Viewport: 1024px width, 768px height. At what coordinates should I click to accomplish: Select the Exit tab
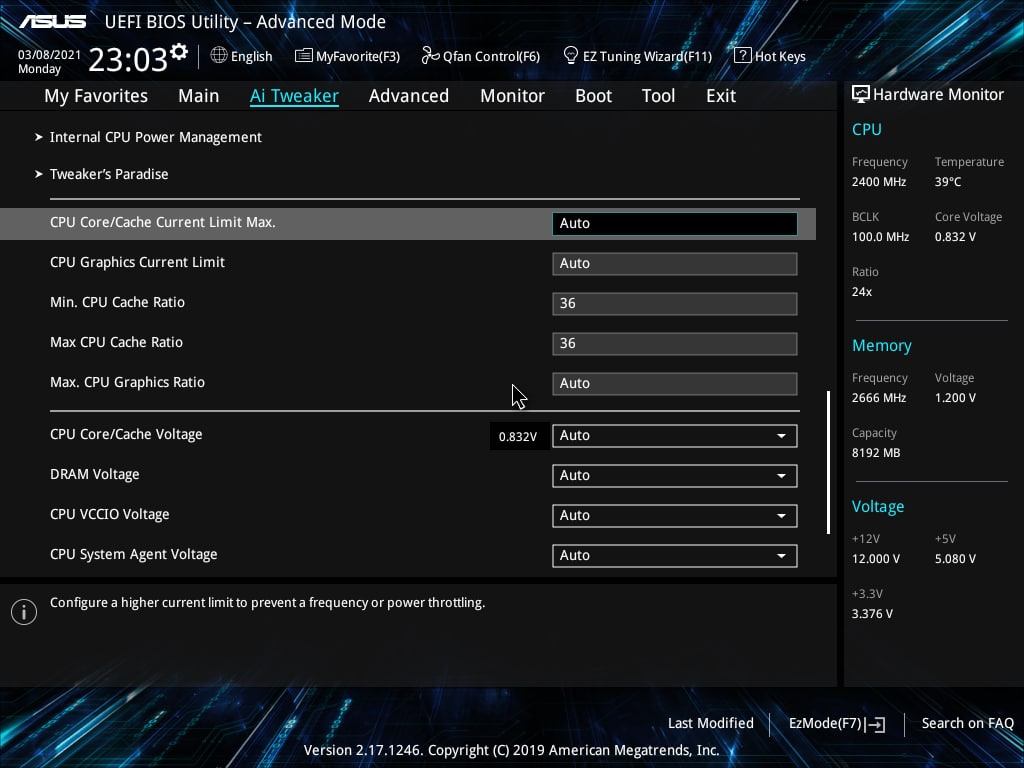coord(721,96)
